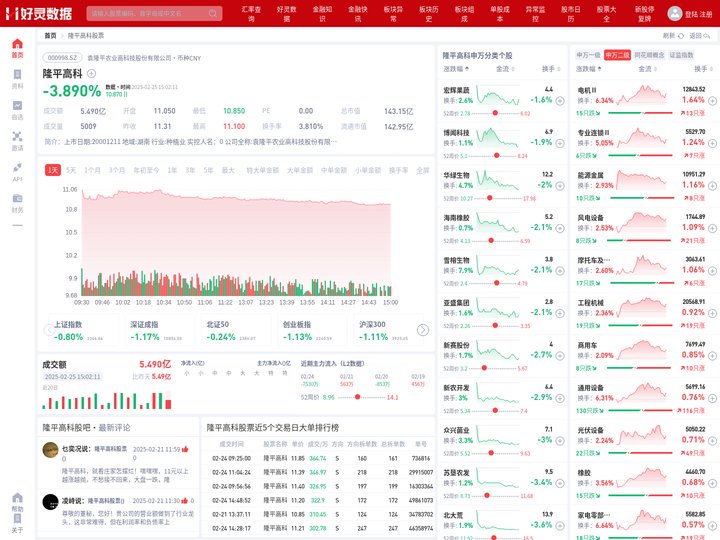The height and width of the screenshot is (540, 720).
Task: Click 电机II rise-fall ratio bar
Action: click(640, 113)
